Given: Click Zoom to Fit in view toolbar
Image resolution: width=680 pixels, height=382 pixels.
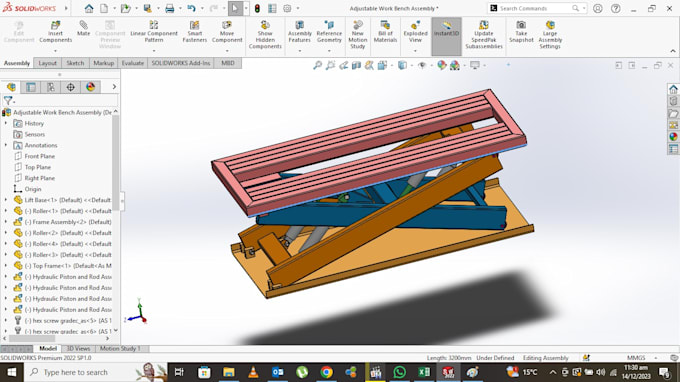Looking at the screenshot, I should [317, 65].
